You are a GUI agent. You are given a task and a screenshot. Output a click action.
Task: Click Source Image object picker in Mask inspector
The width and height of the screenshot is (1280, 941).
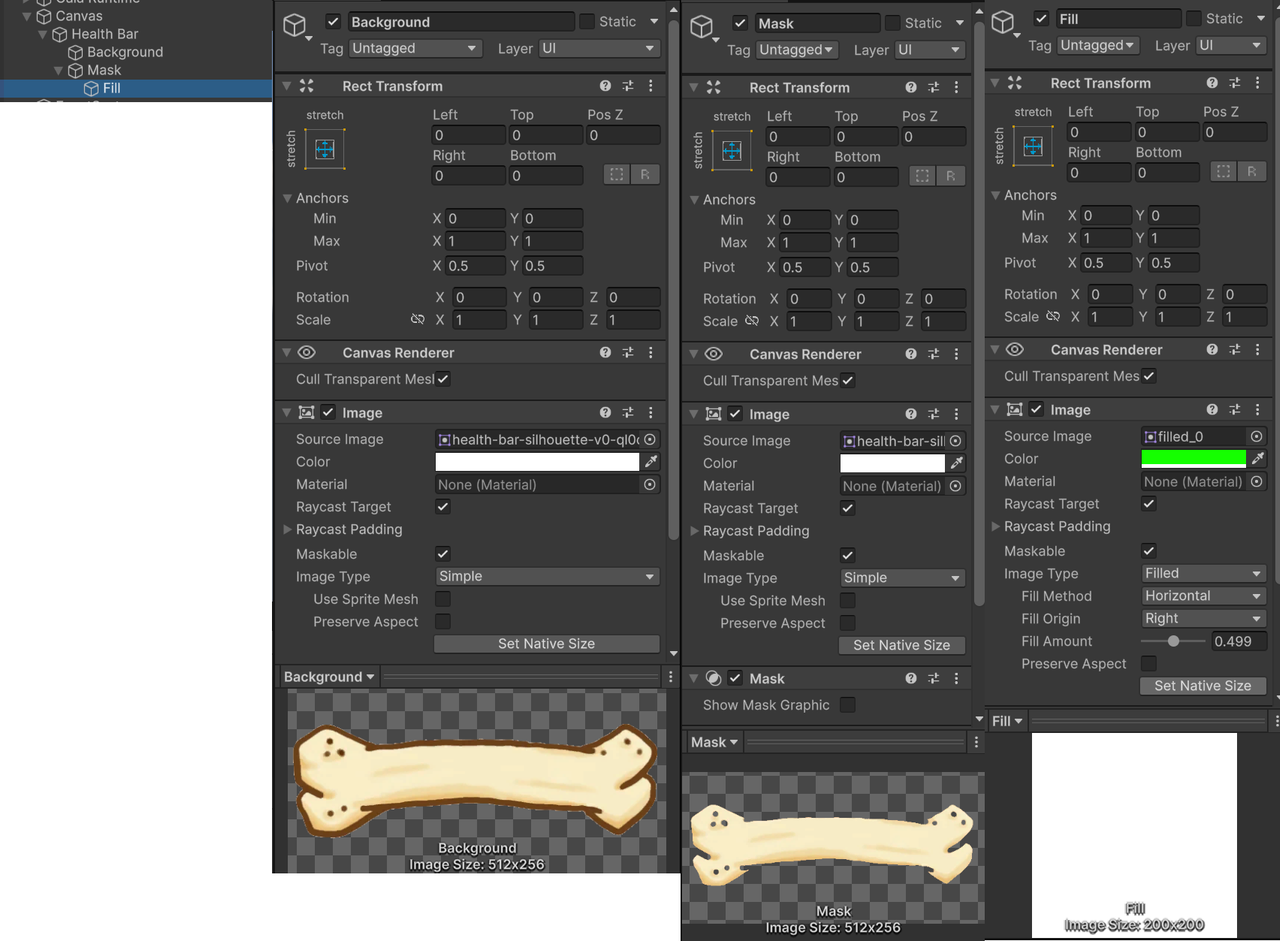[x=955, y=441]
